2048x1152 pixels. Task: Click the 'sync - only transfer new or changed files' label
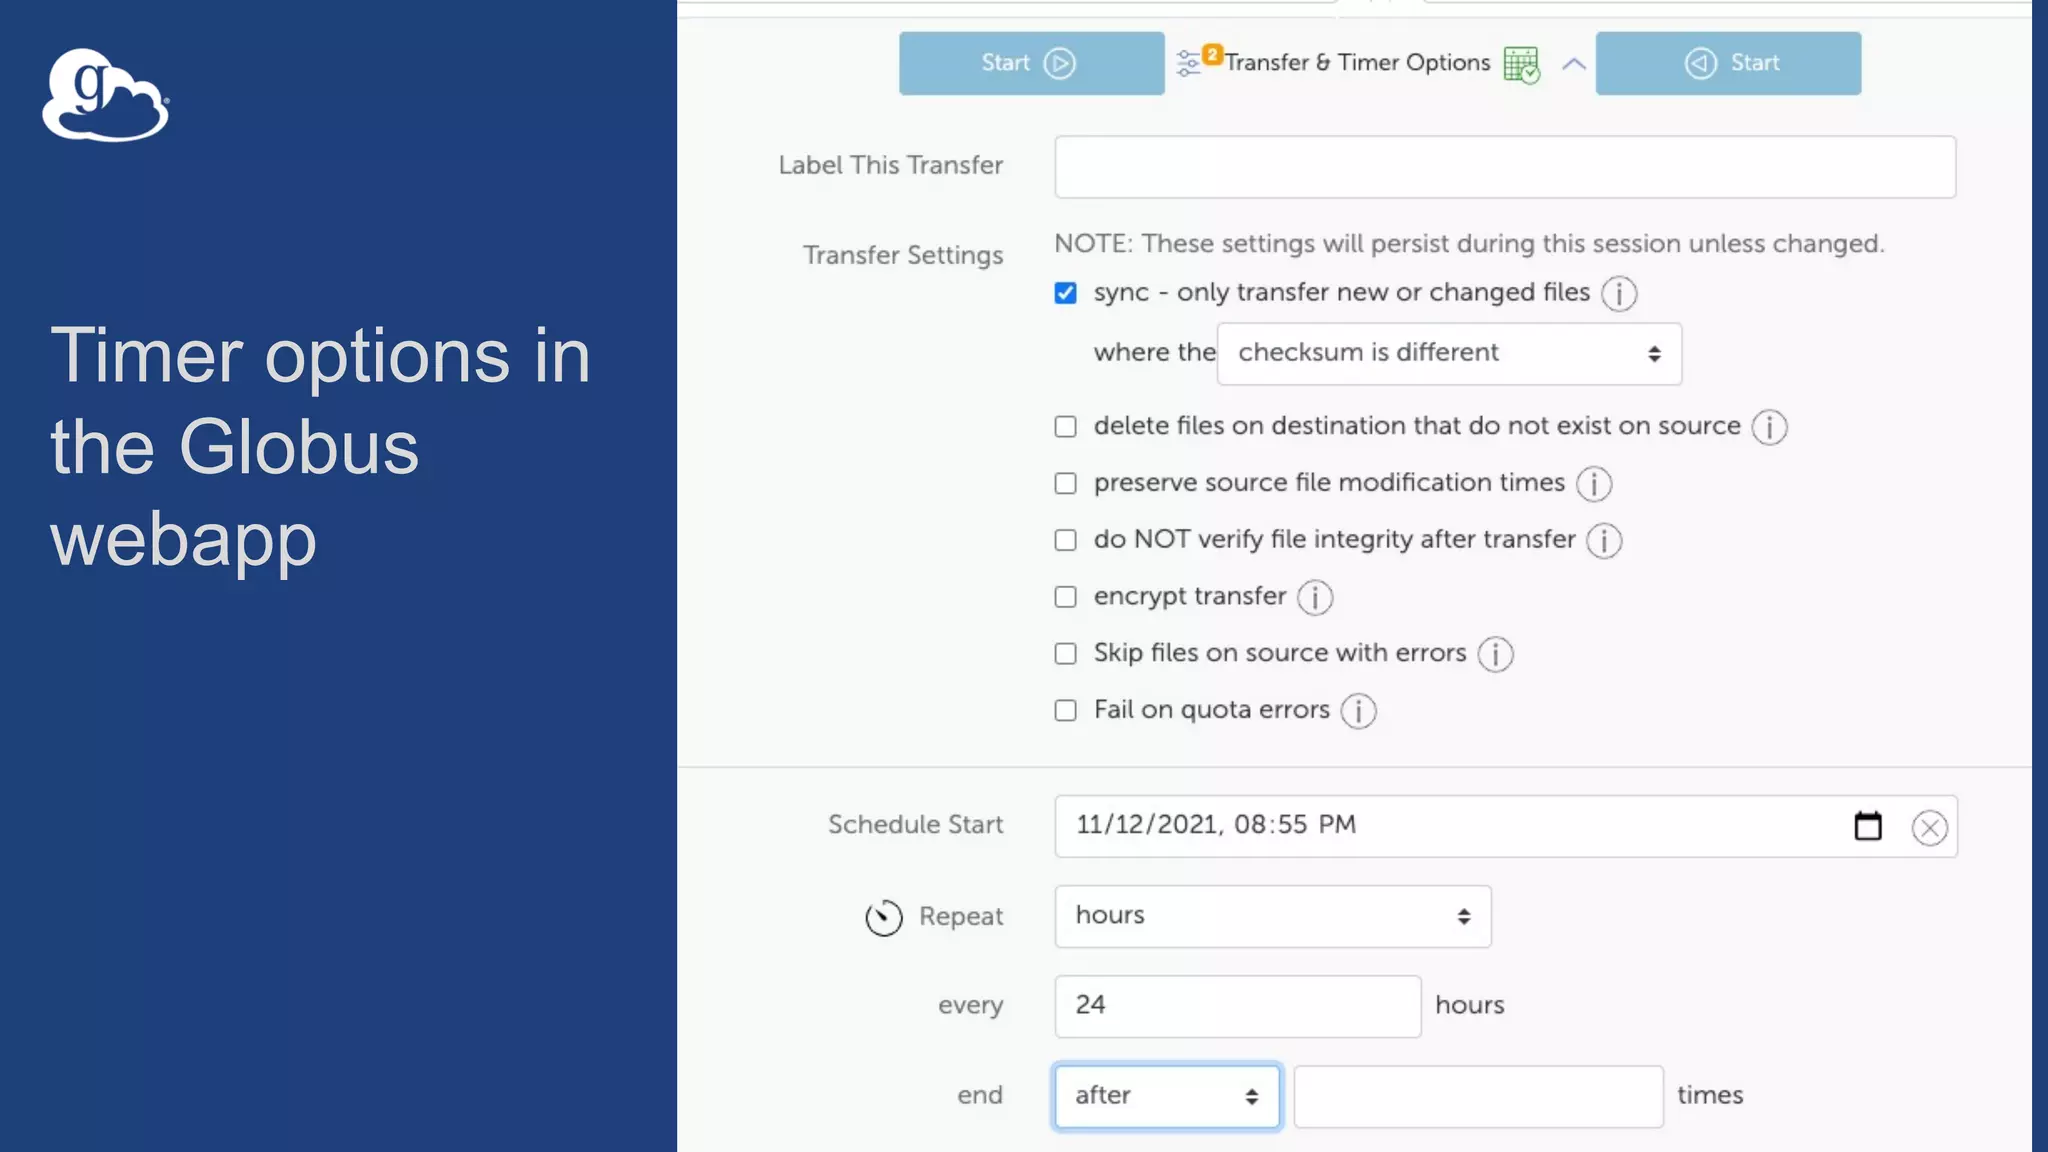1341,293
